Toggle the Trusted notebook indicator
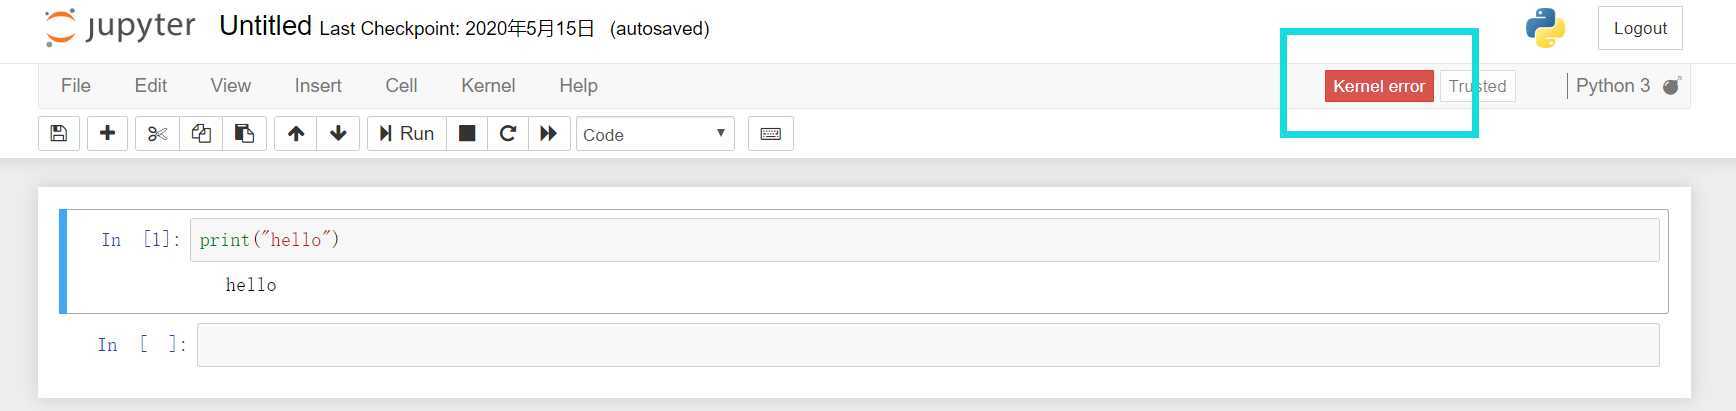Screen dimensions: 1736x411 pos(1477,86)
